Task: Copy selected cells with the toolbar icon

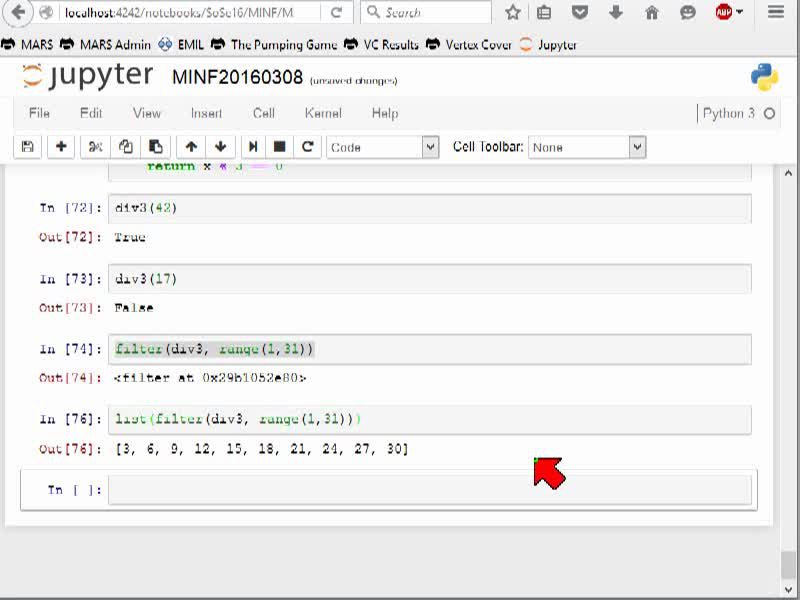Action: click(x=126, y=147)
